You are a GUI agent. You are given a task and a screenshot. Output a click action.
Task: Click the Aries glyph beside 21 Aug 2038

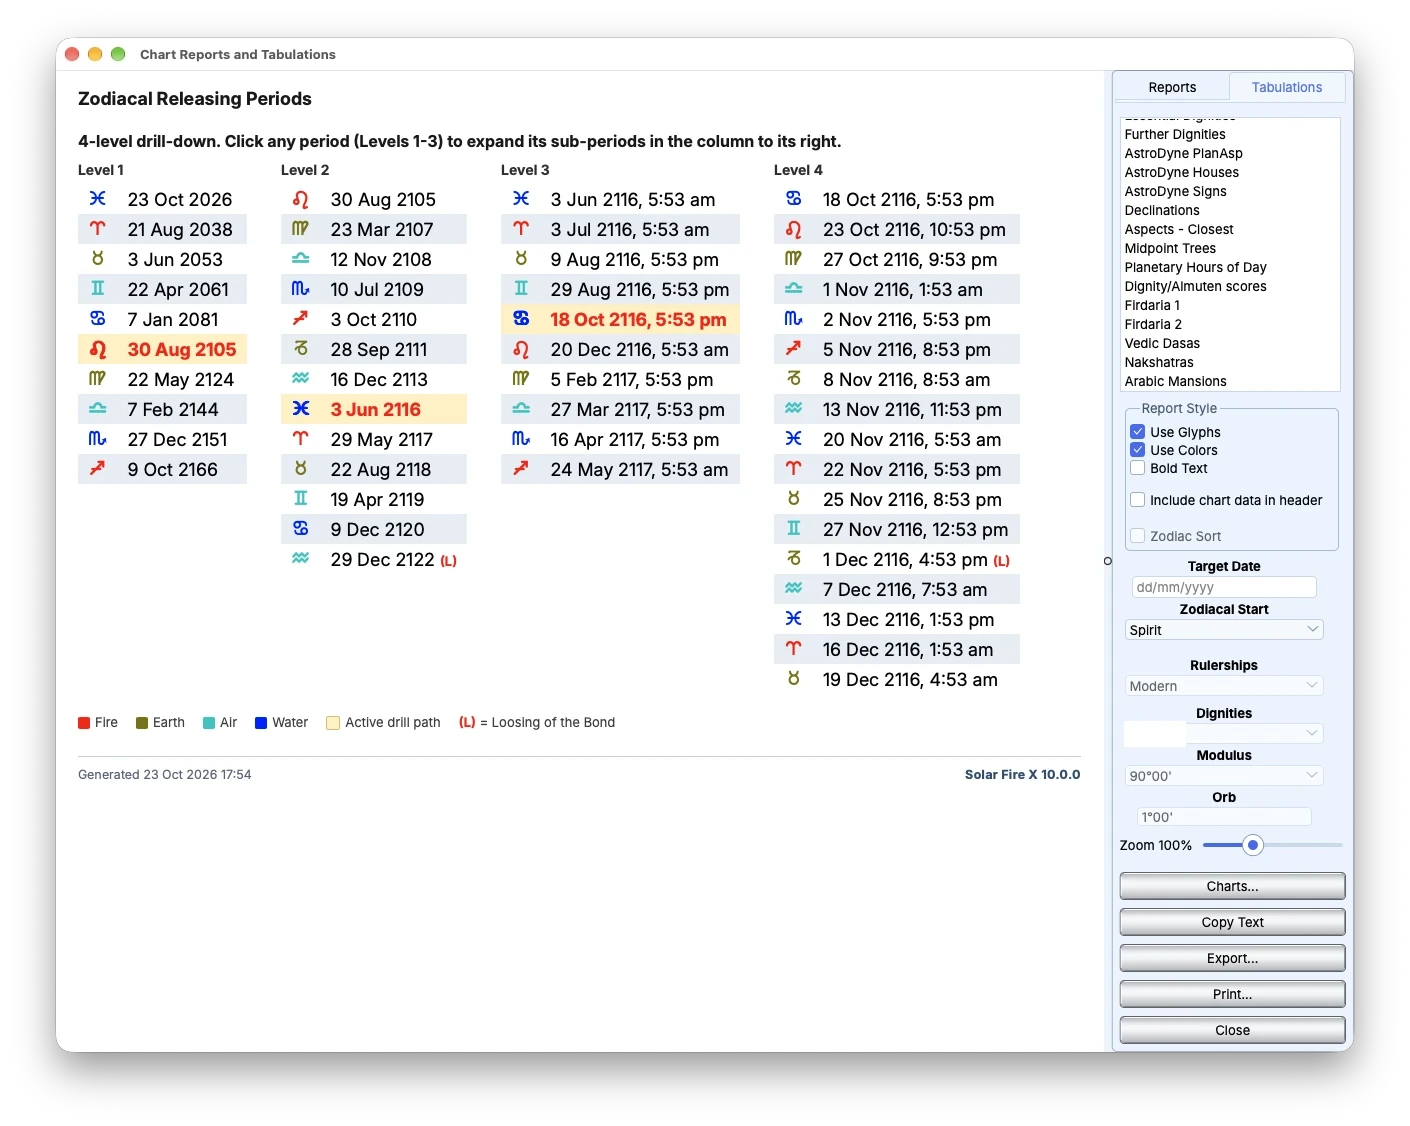[97, 229]
